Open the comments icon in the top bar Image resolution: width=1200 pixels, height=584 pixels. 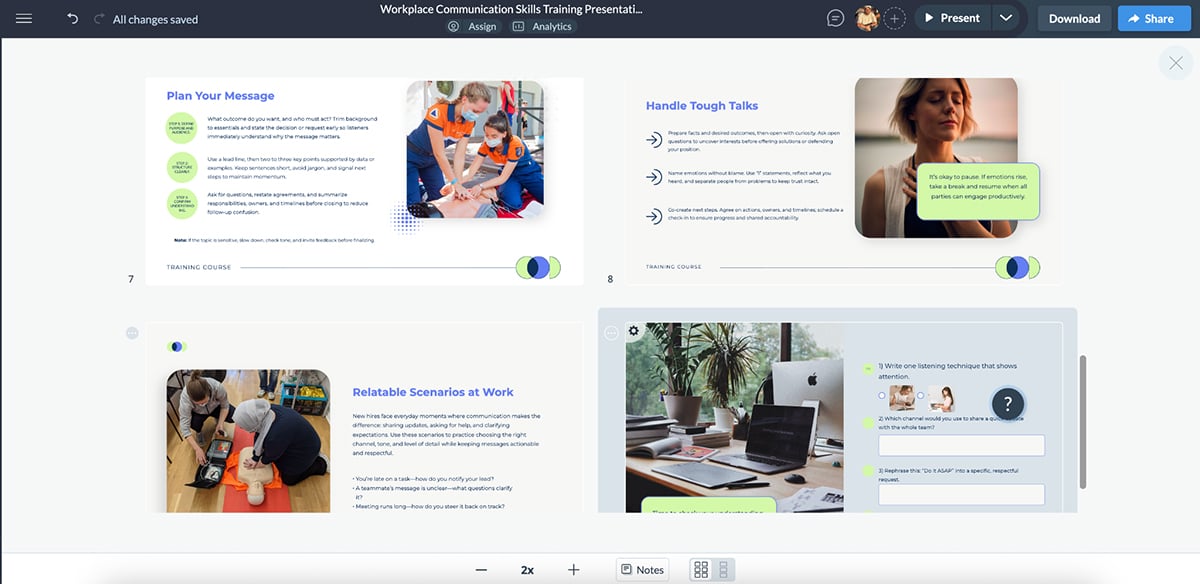(x=835, y=17)
